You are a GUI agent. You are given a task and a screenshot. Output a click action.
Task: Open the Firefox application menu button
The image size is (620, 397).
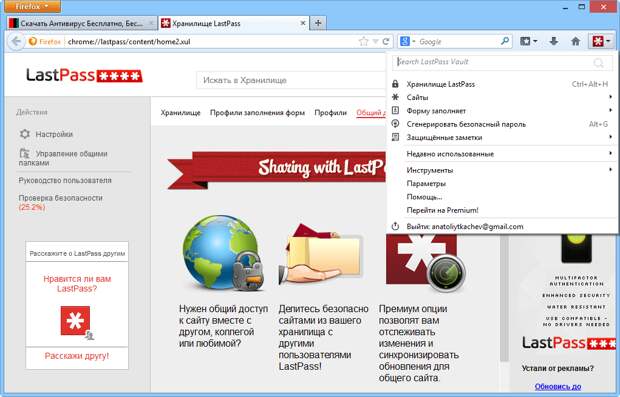pos(32,6)
